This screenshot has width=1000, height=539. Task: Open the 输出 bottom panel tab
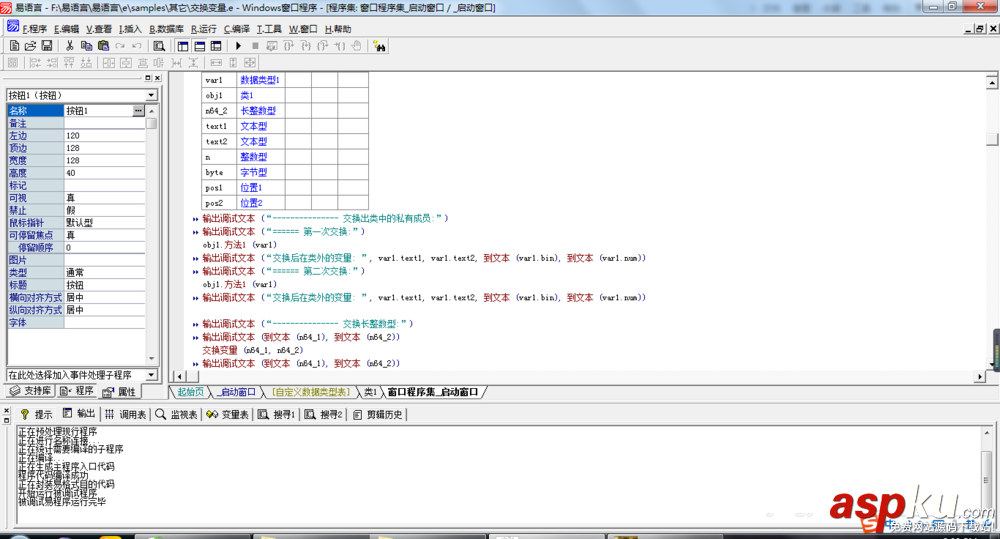click(x=79, y=414)
